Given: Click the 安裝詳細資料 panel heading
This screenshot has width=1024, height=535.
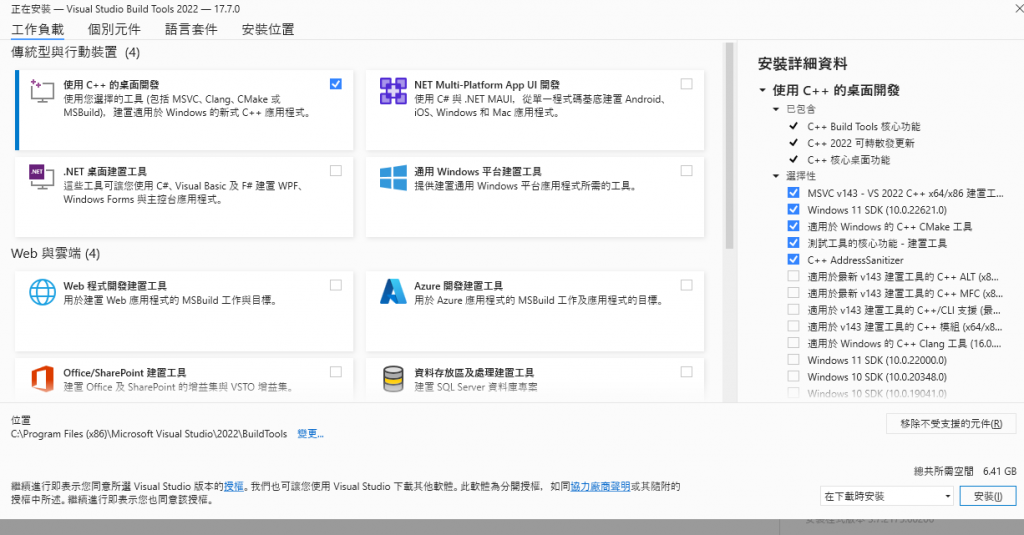Looking at the screenshot, I should [x=803, y=63].
